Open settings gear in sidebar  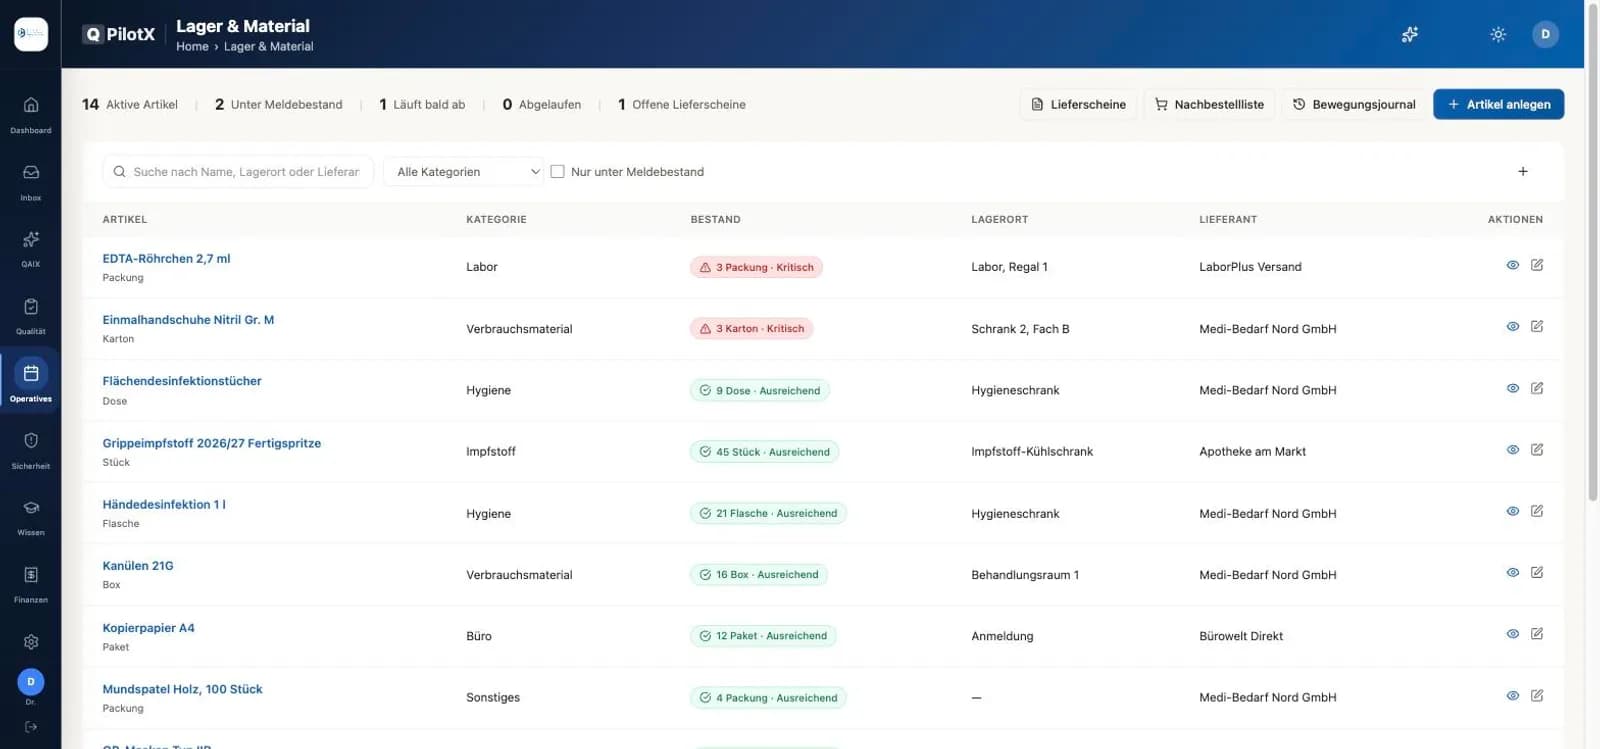[31, 642]
